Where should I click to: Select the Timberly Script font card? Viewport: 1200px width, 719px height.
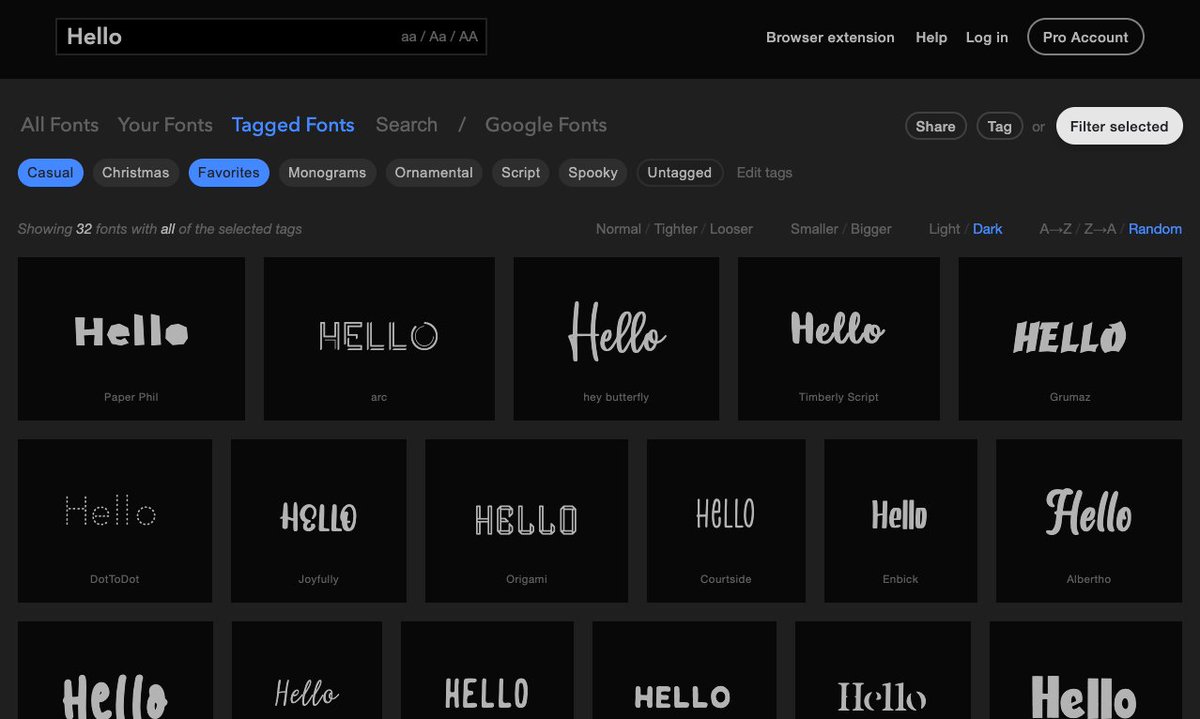(x=839, y=339)
